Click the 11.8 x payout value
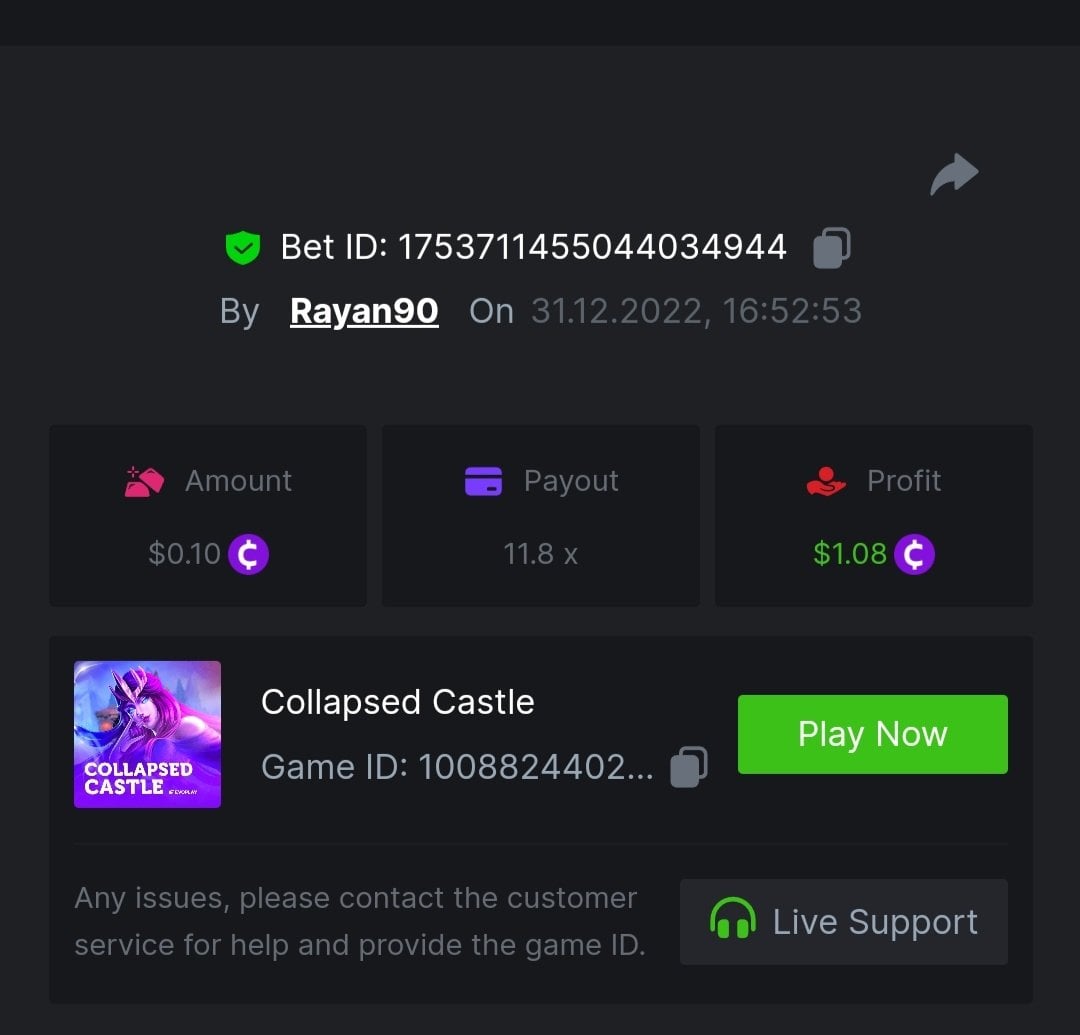This screenshot has height=1035, width=1080. click(541, 553)
